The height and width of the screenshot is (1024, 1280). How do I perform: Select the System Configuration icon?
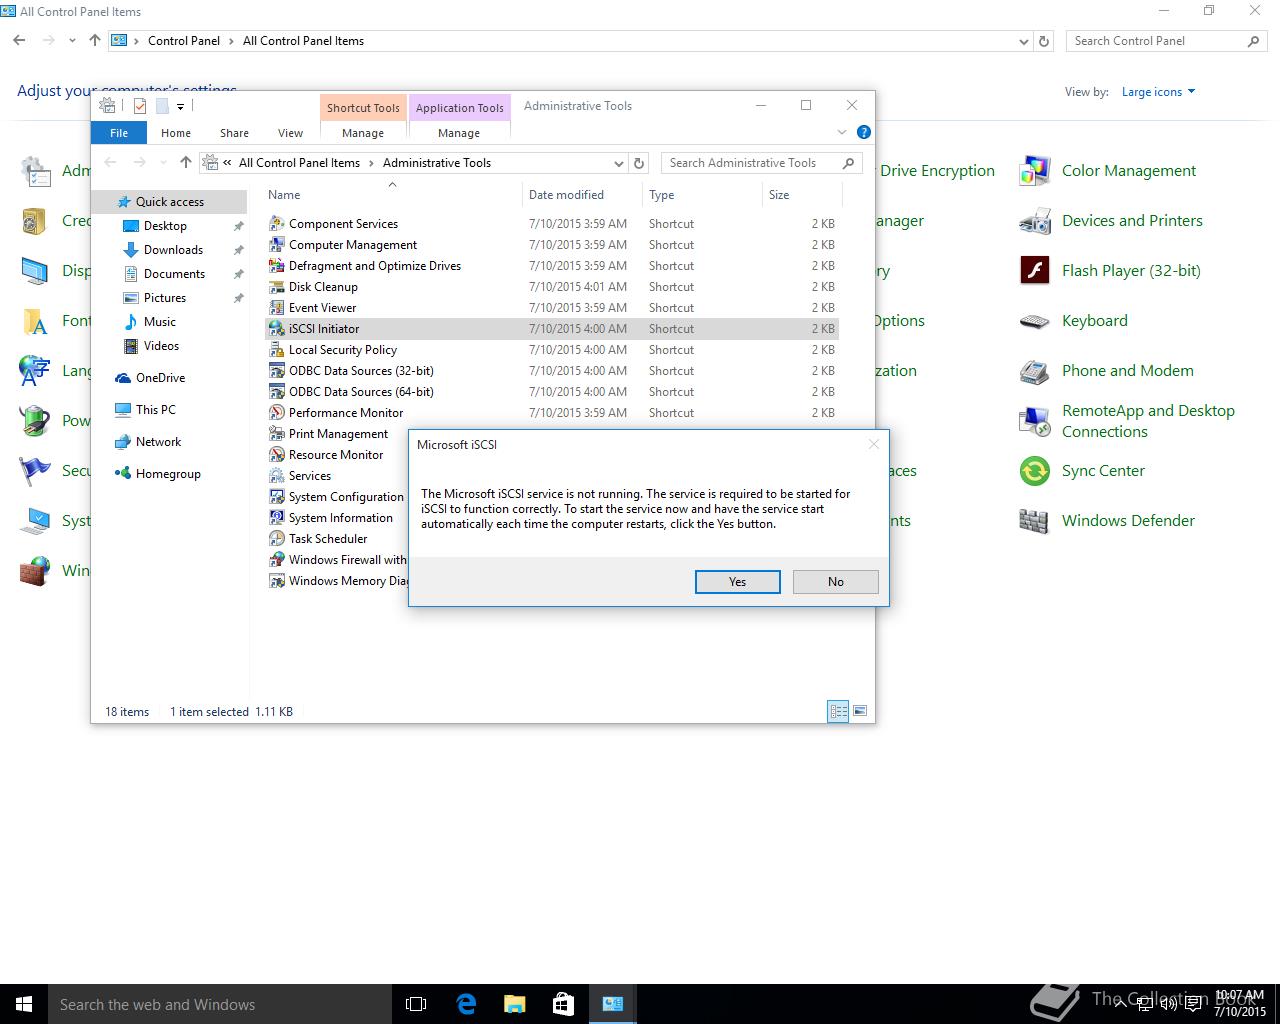277,497
